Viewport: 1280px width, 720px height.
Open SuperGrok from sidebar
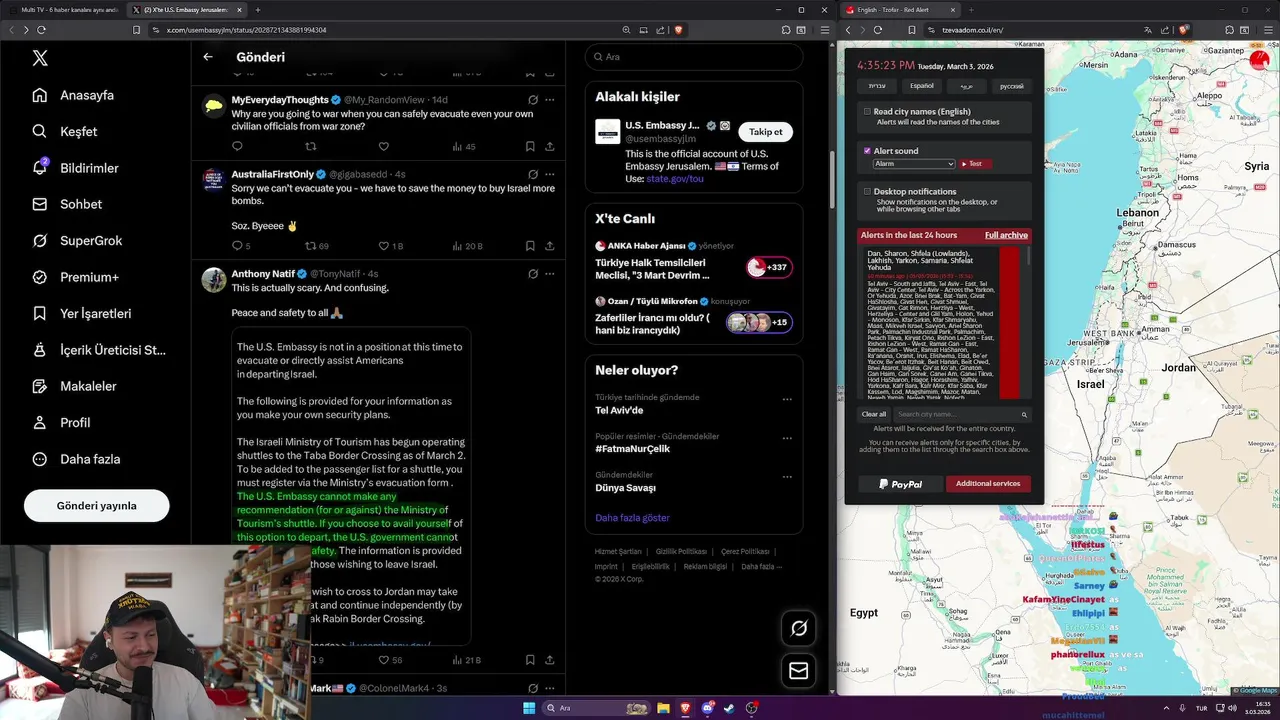77,240
